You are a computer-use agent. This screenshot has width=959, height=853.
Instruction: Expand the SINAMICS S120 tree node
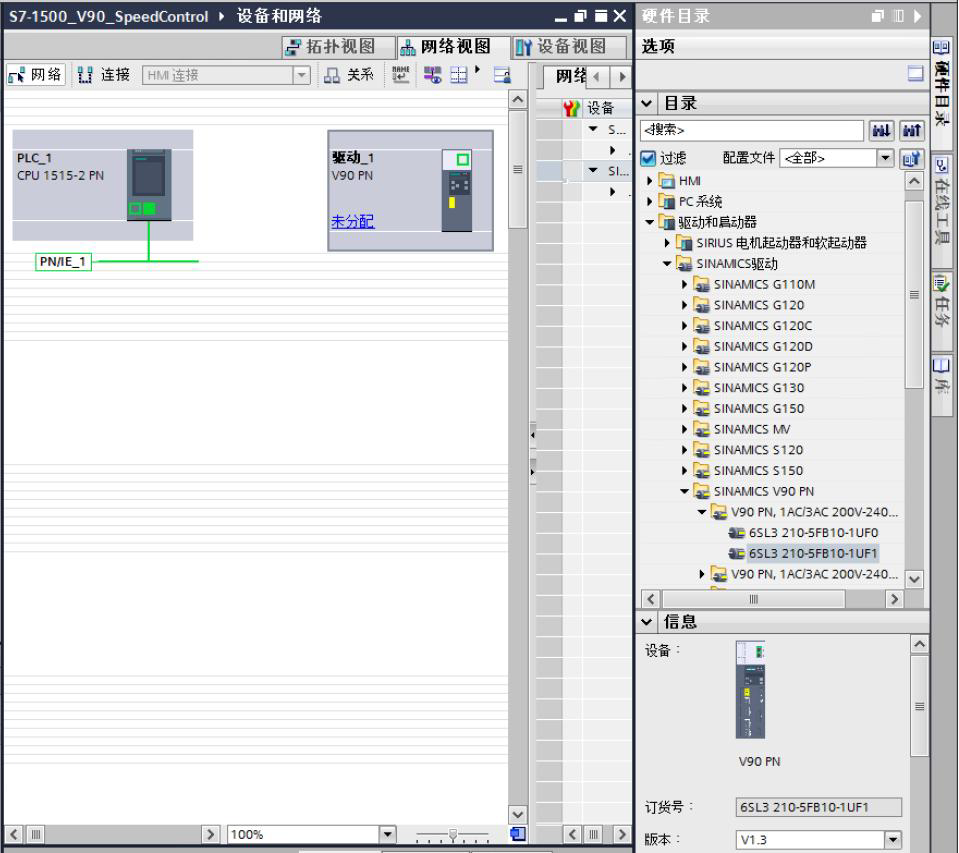684,450
